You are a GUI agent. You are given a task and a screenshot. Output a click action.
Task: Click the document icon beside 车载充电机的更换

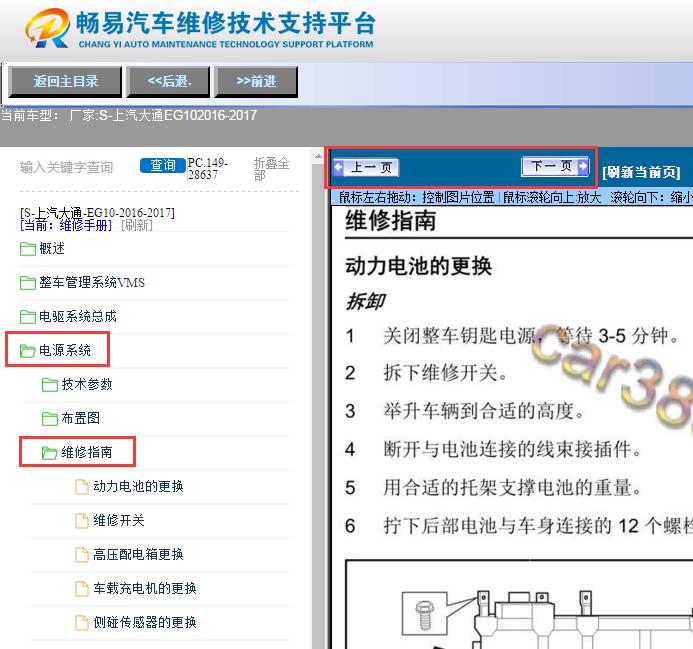tap(82, 589)
